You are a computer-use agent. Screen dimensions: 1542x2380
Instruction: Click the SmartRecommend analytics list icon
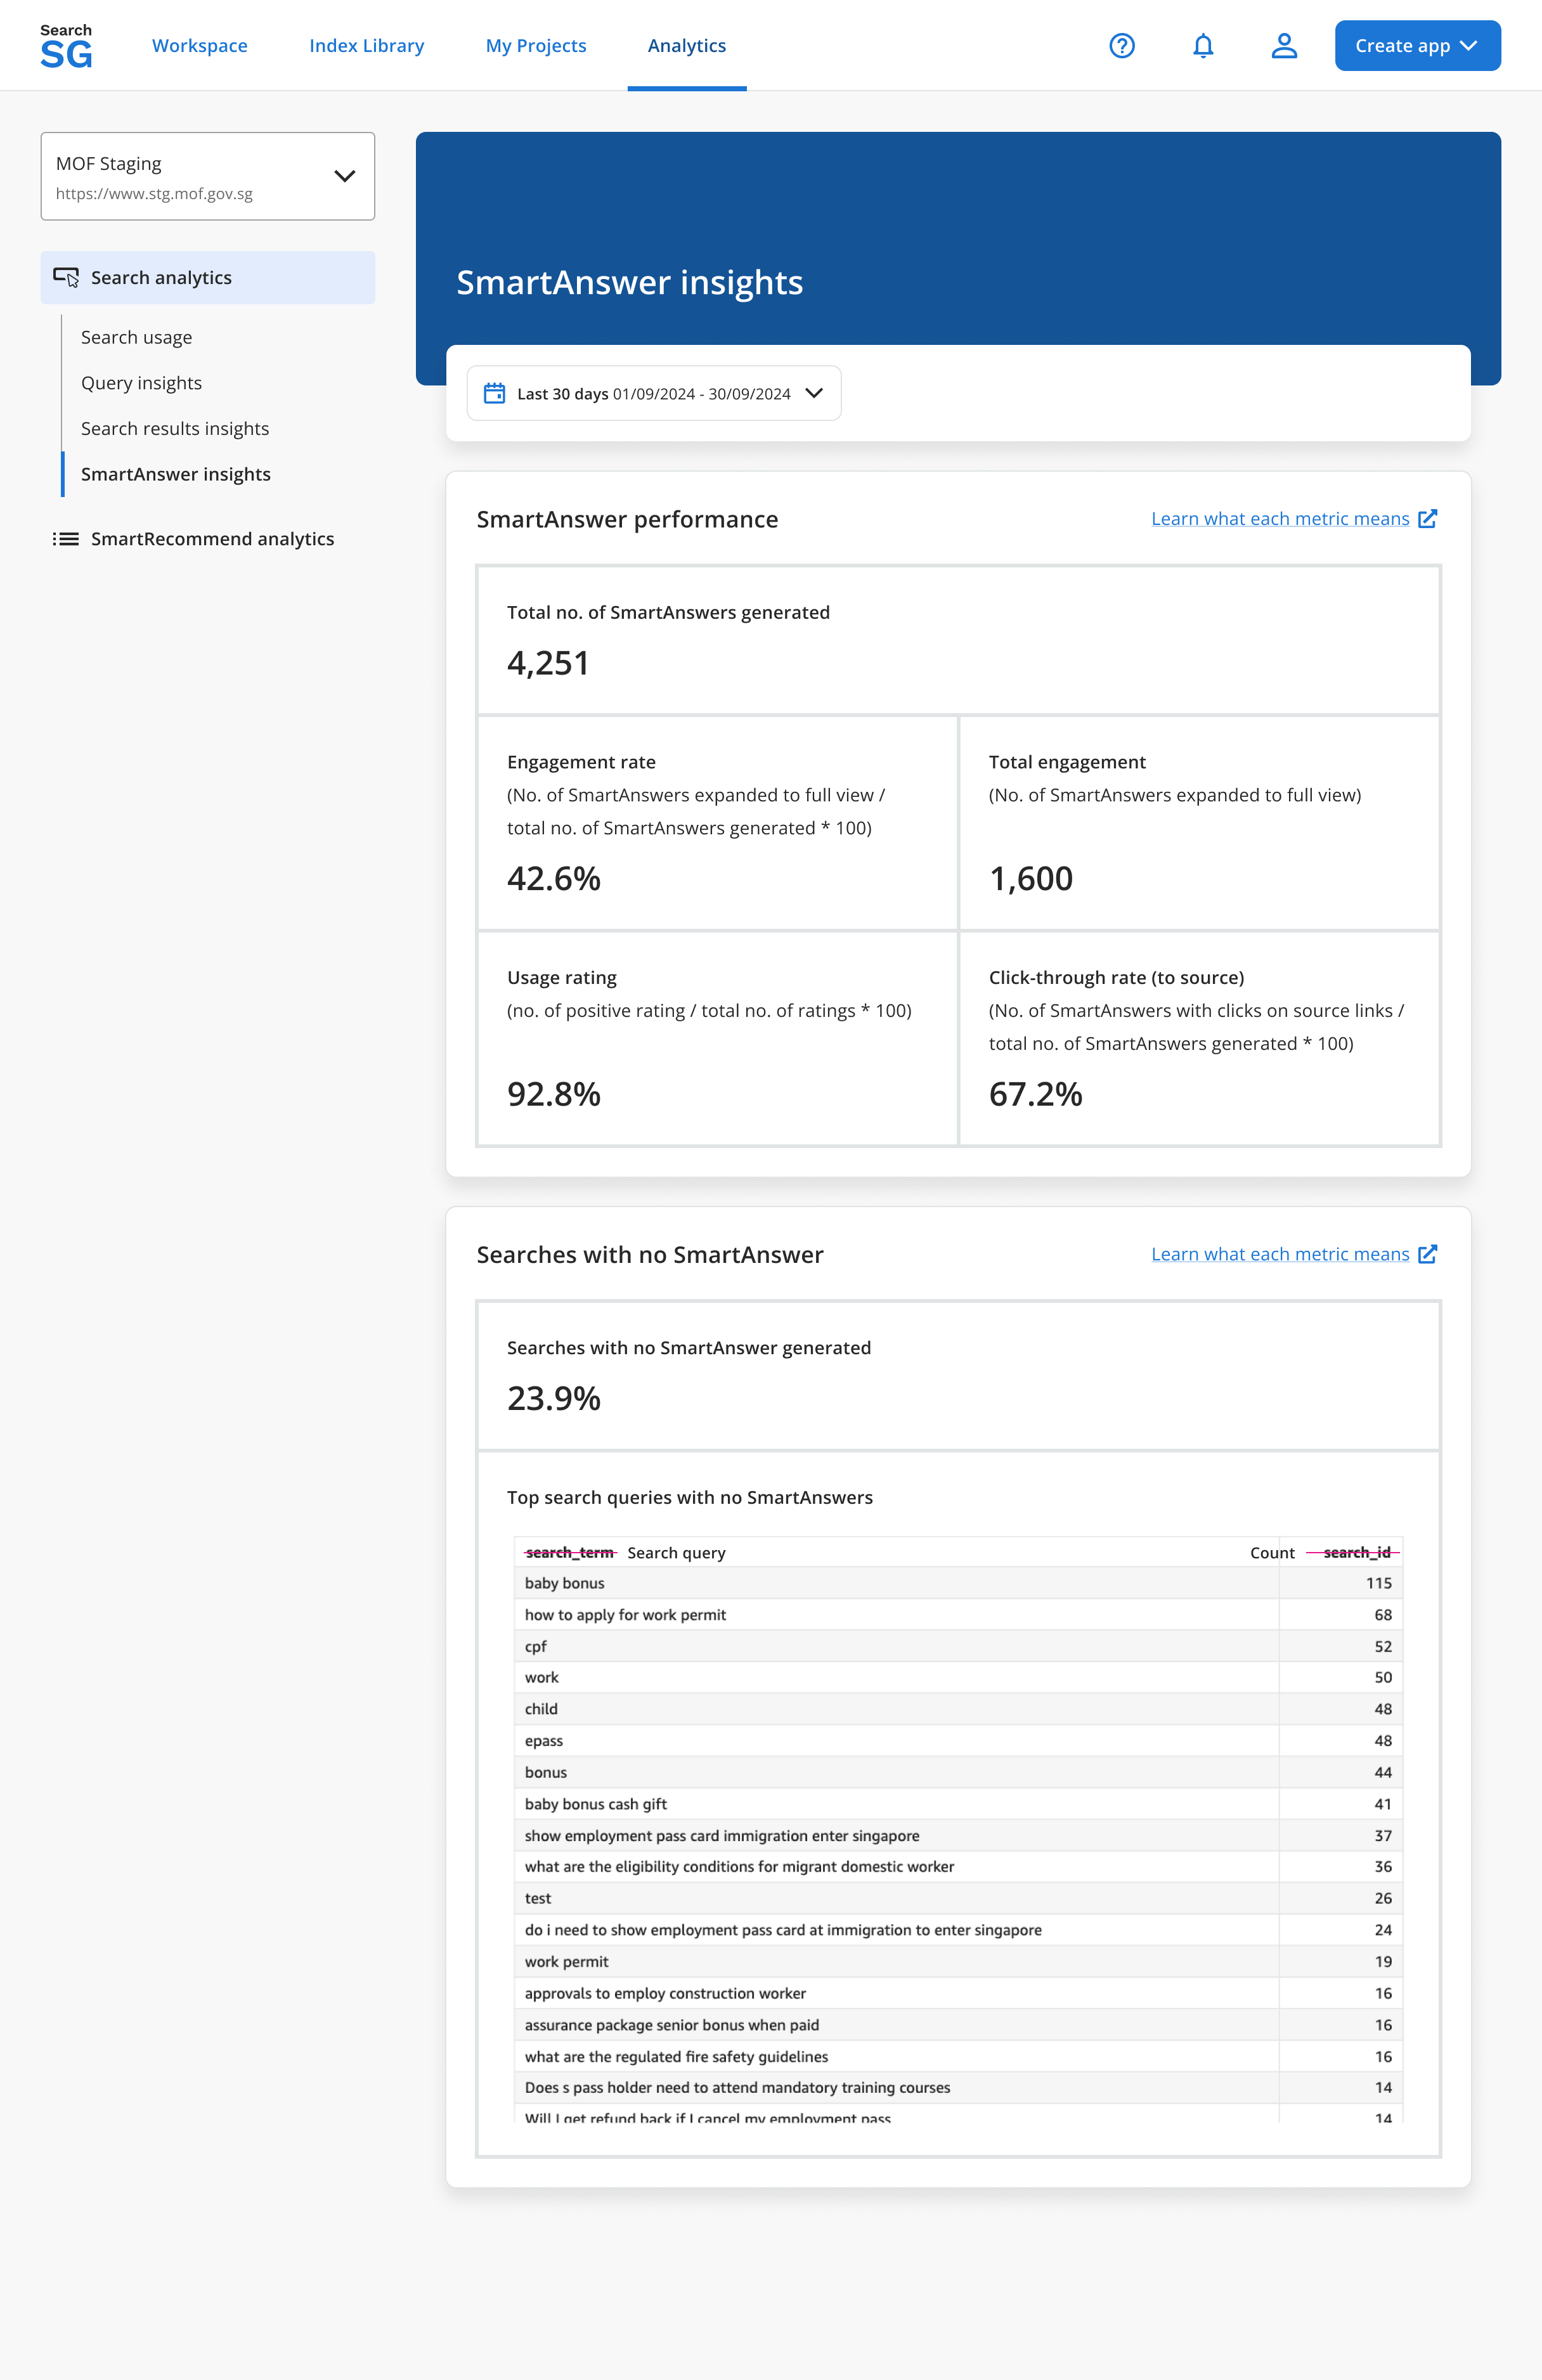[66, 539]
